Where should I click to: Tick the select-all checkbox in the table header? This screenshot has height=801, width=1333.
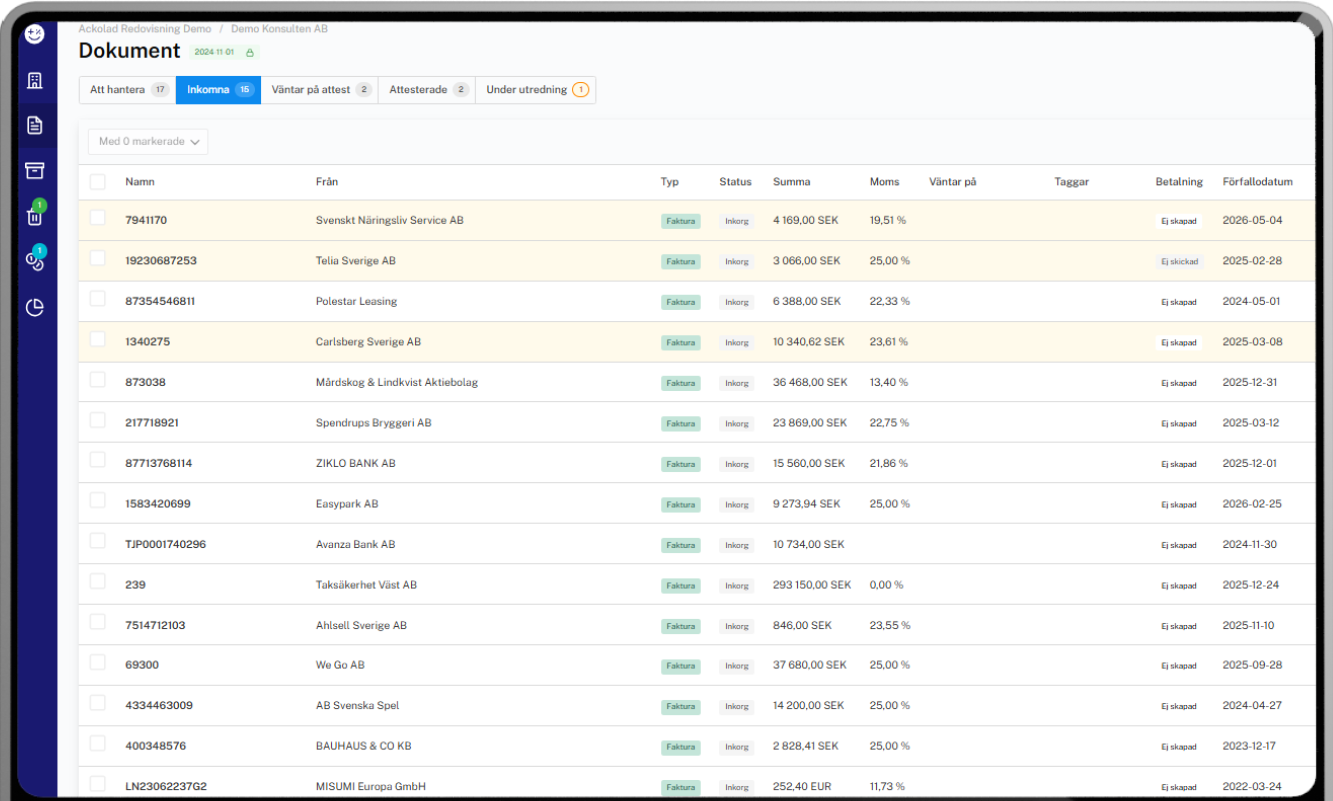click(x=97, y=182)
